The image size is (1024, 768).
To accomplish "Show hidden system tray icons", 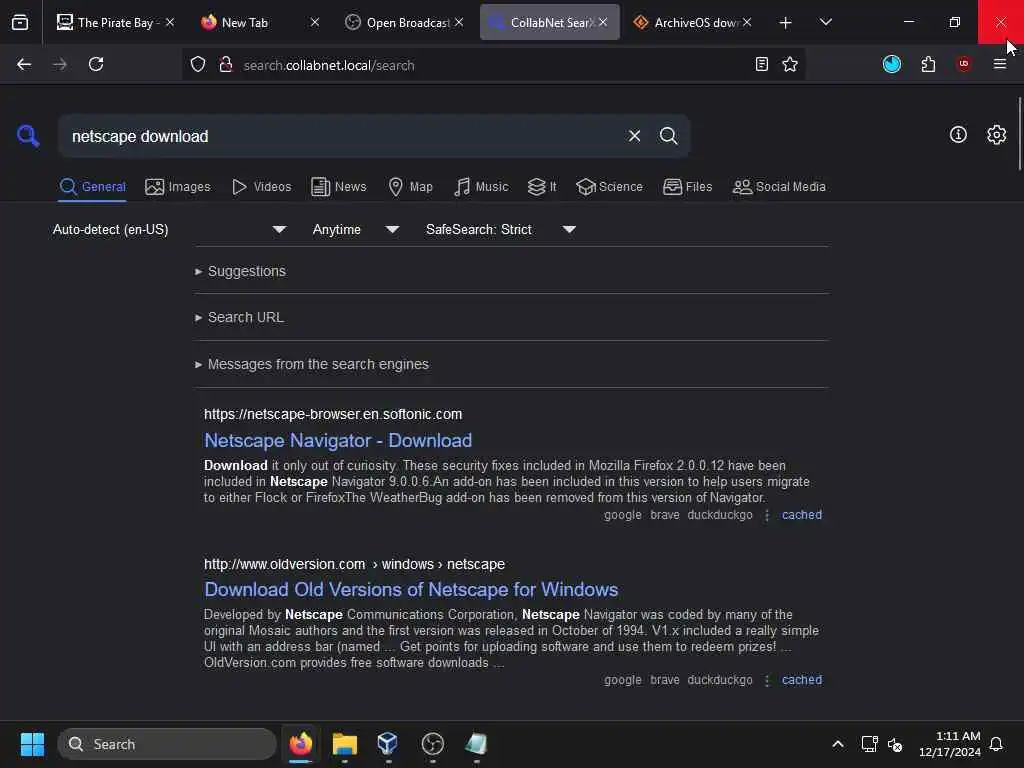I will [x=838, y=744].
